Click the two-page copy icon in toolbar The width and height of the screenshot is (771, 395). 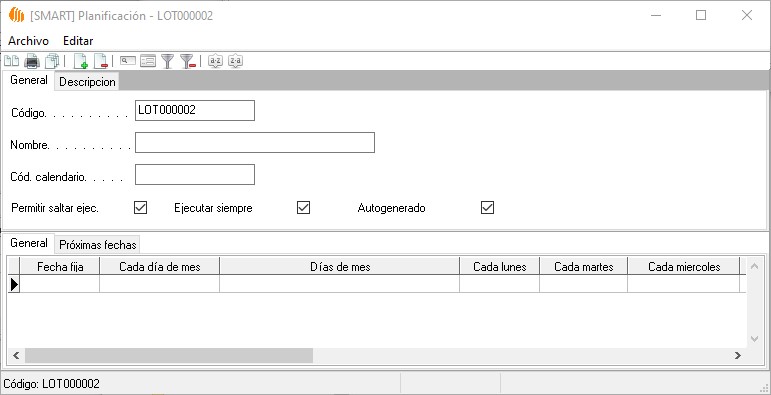click(x=11, y=61)
